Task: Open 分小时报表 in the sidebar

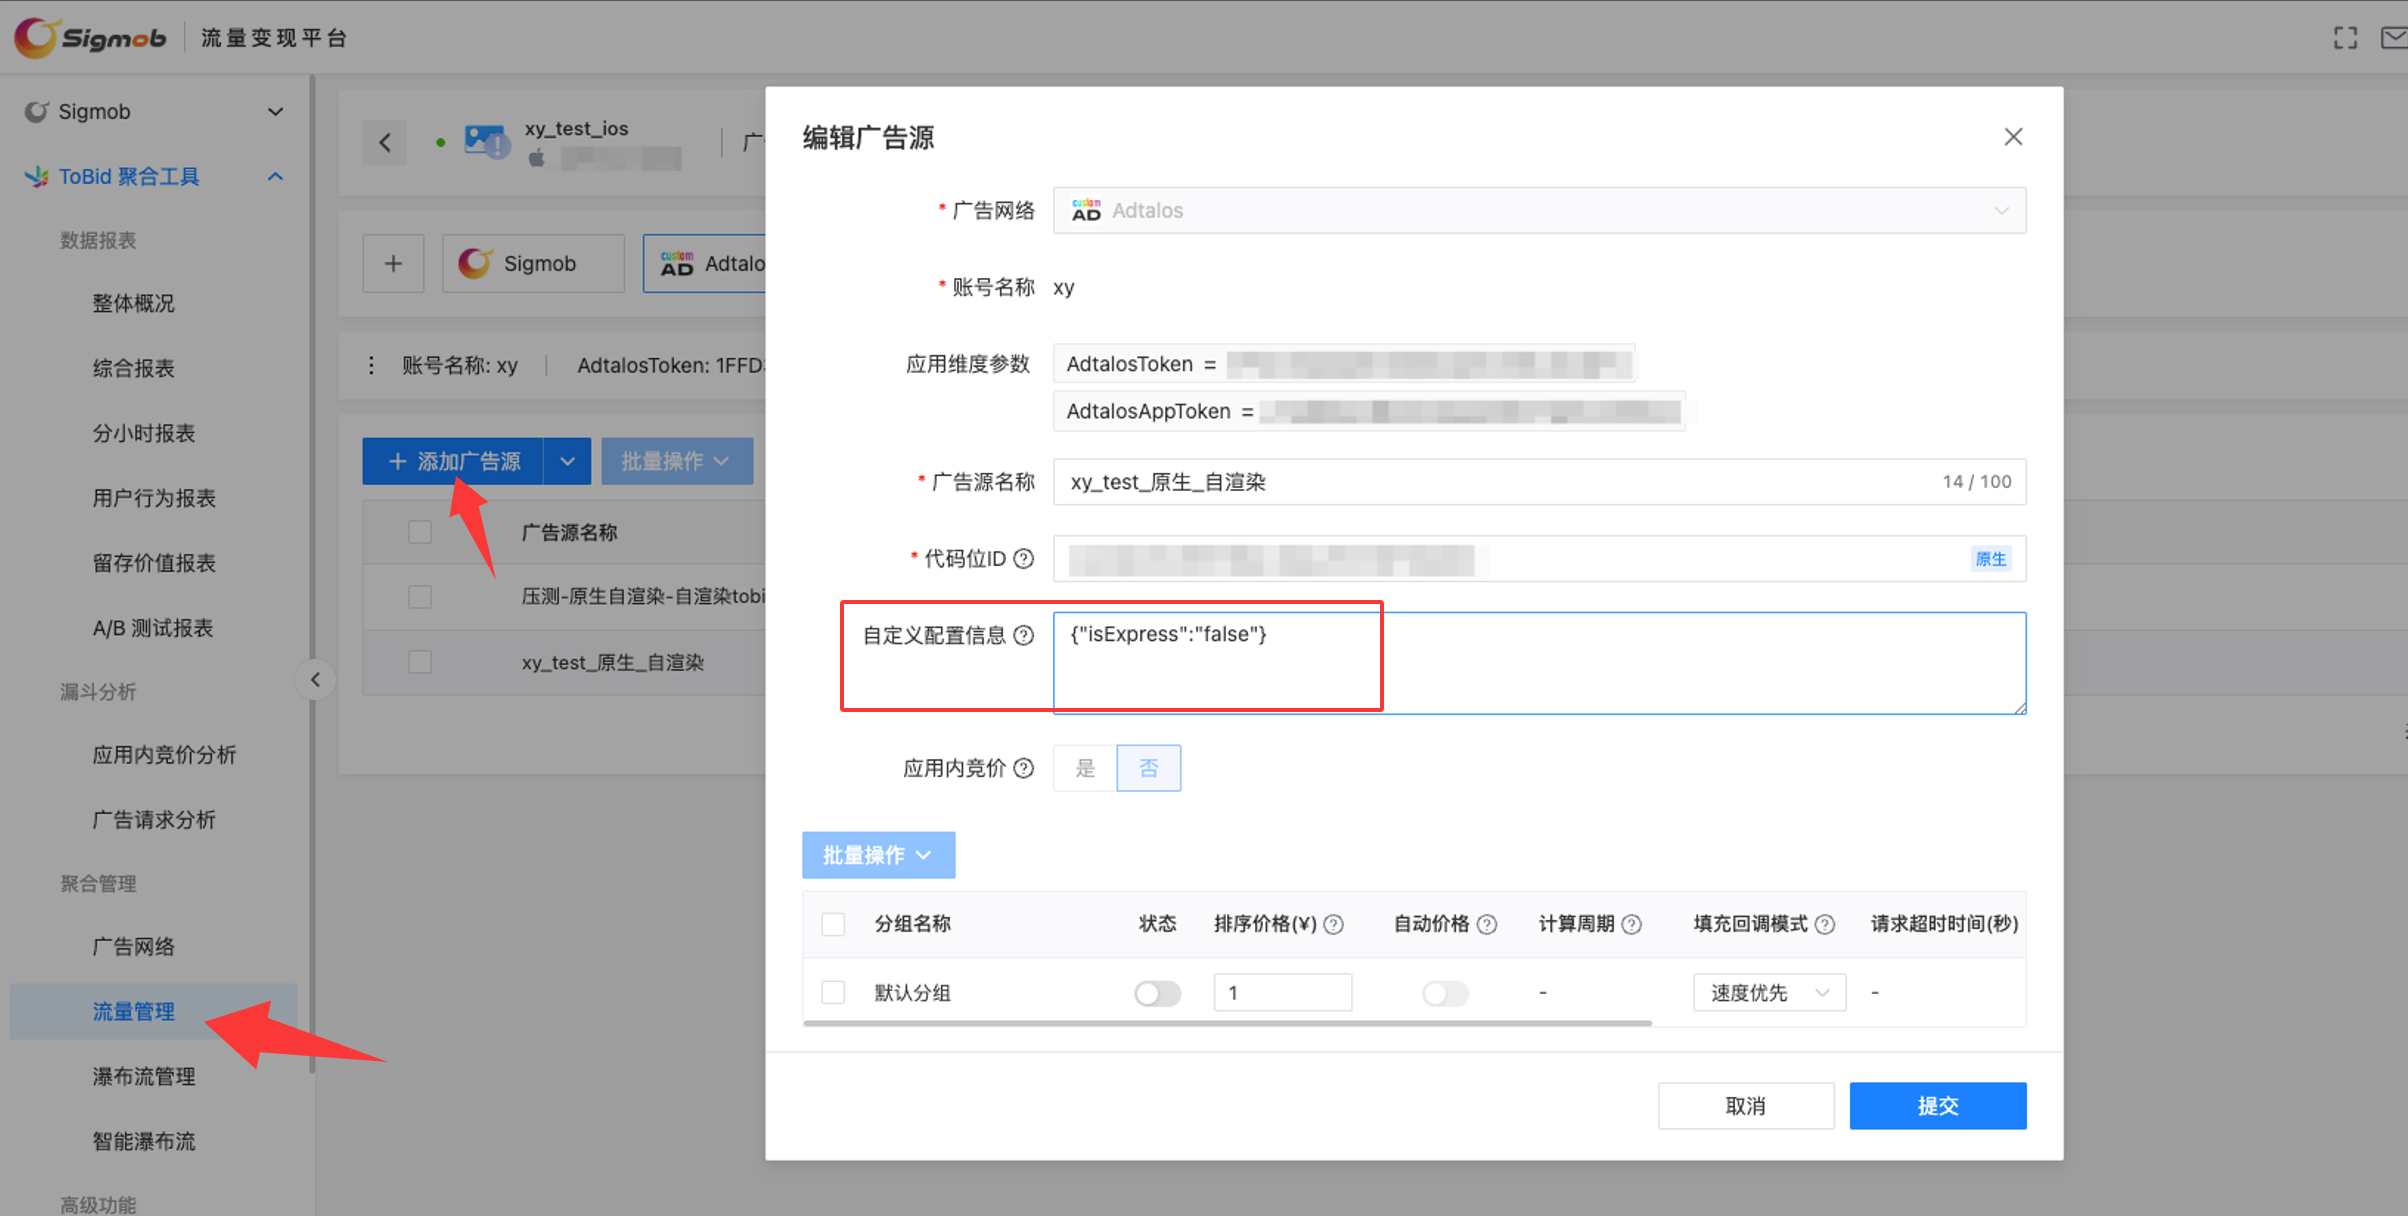Action: click(x=143, y=433)
